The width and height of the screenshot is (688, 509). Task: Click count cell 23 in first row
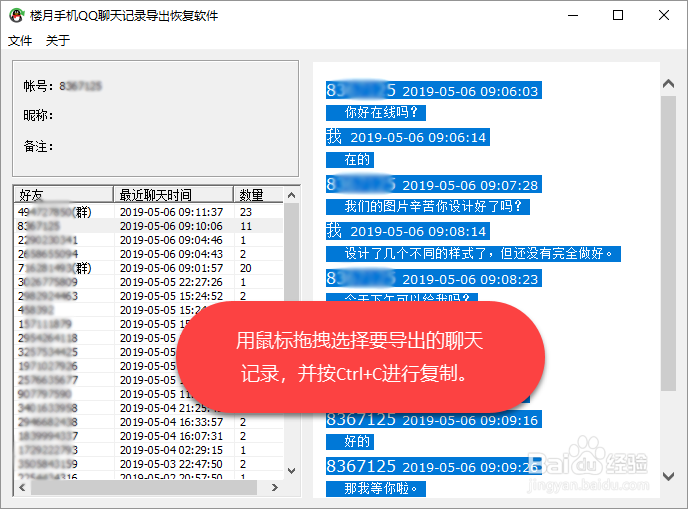click(x=246, y=212)
